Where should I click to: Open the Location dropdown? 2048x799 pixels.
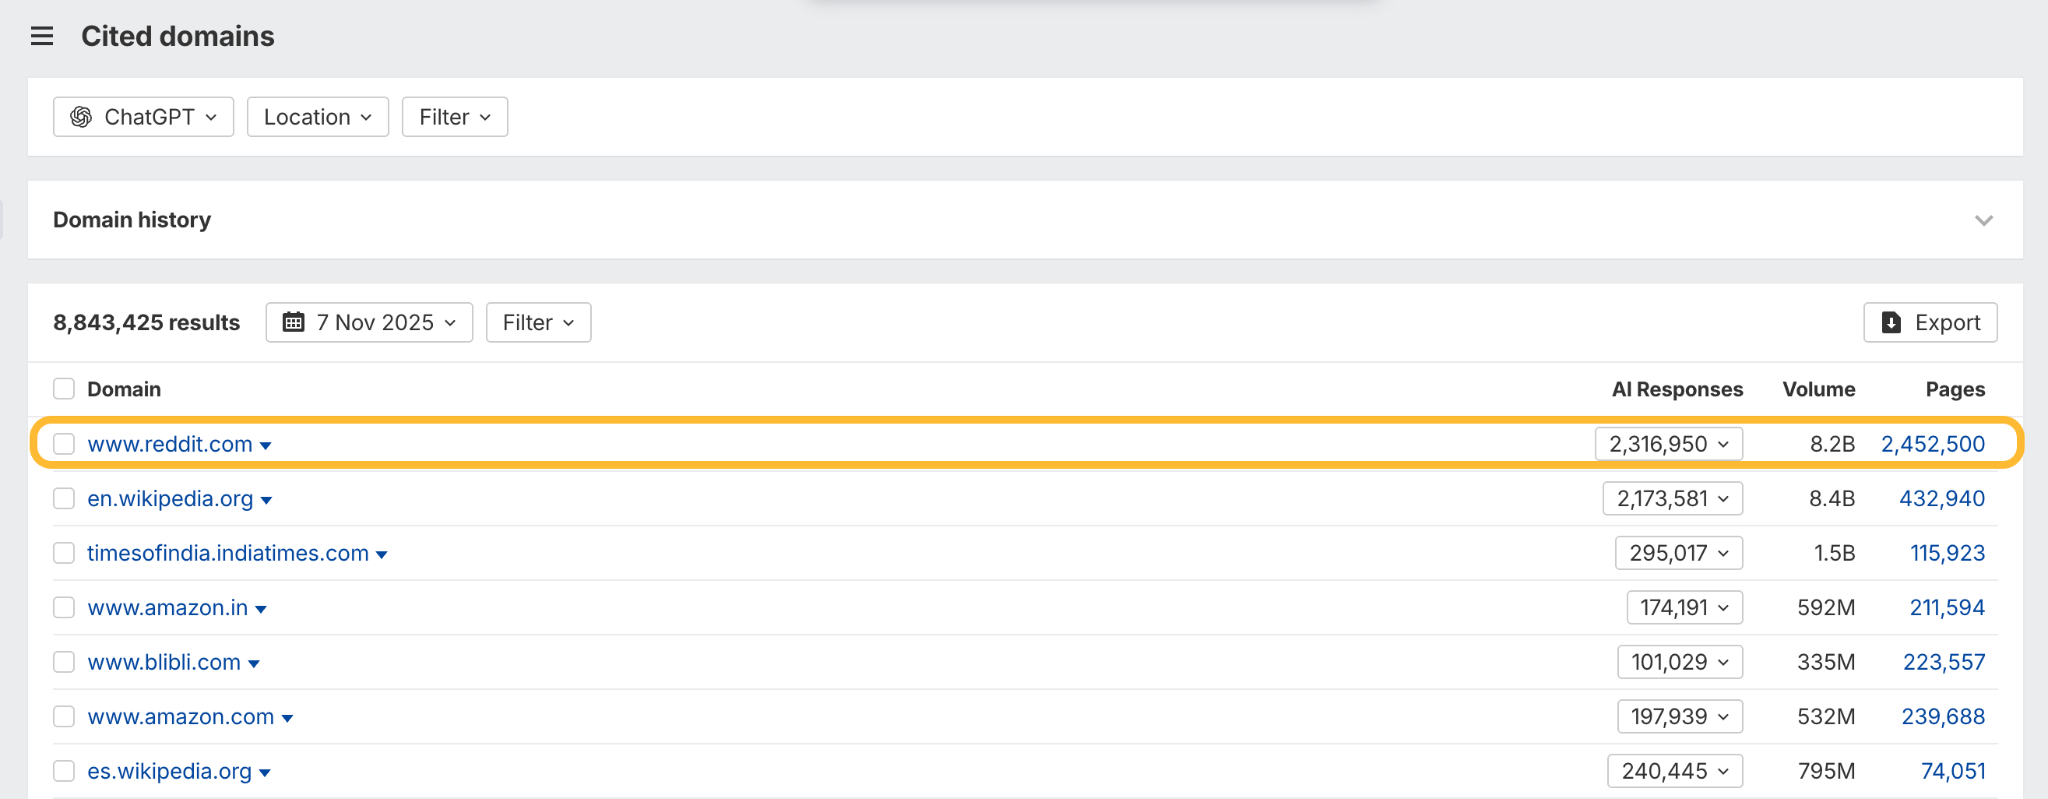click(x=317, y=116)
